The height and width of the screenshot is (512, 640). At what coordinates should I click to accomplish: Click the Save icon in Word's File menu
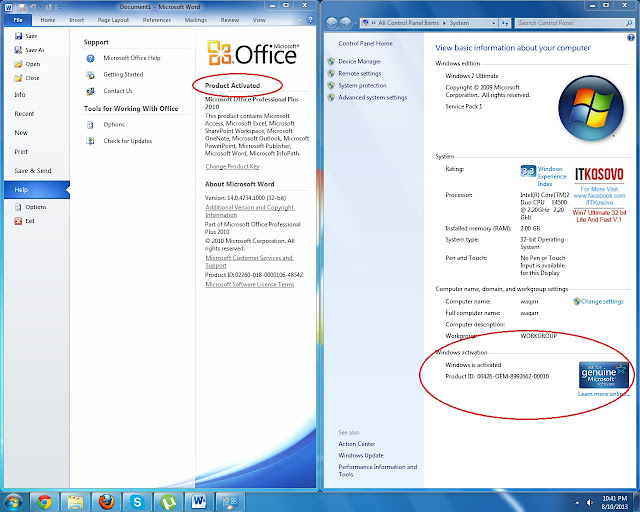(x=18, y=36)
